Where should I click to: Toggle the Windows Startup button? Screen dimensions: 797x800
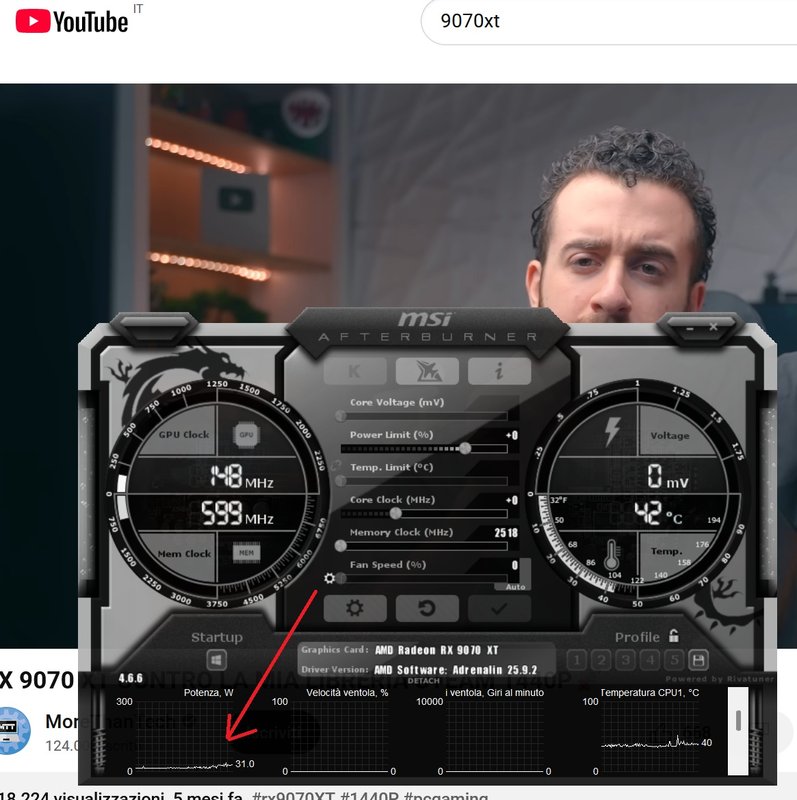click(x=216, y=661)
